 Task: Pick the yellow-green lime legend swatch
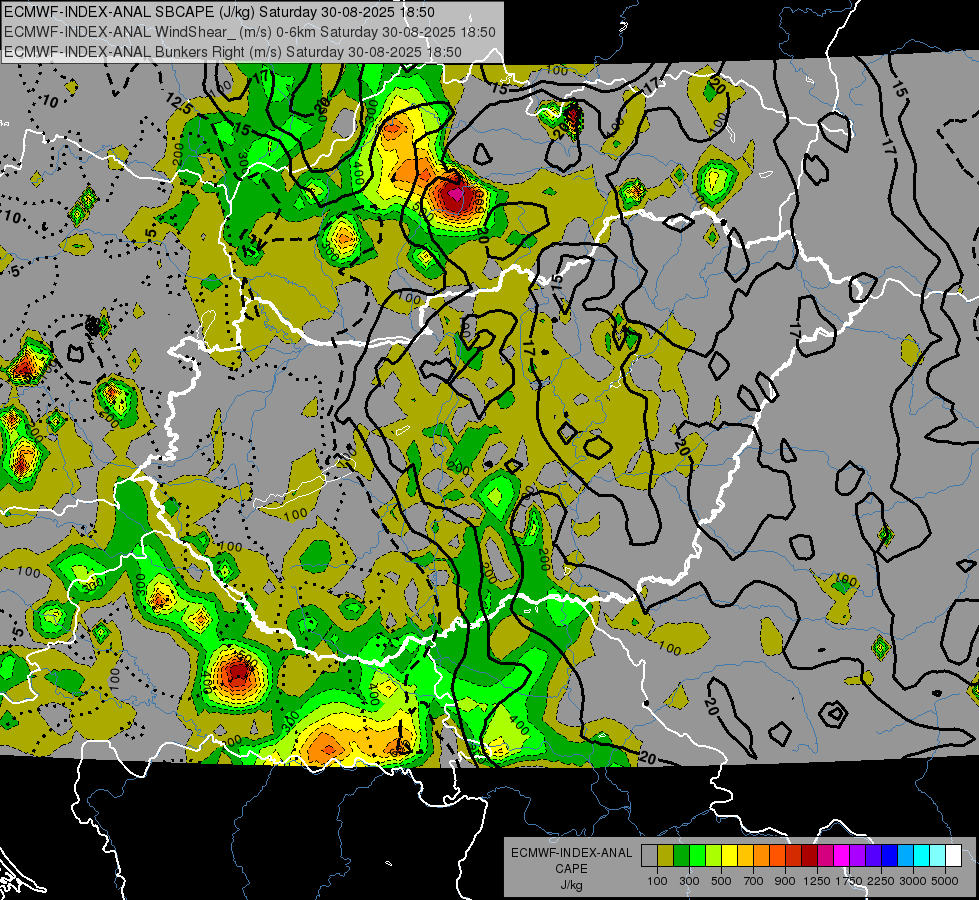713,856
